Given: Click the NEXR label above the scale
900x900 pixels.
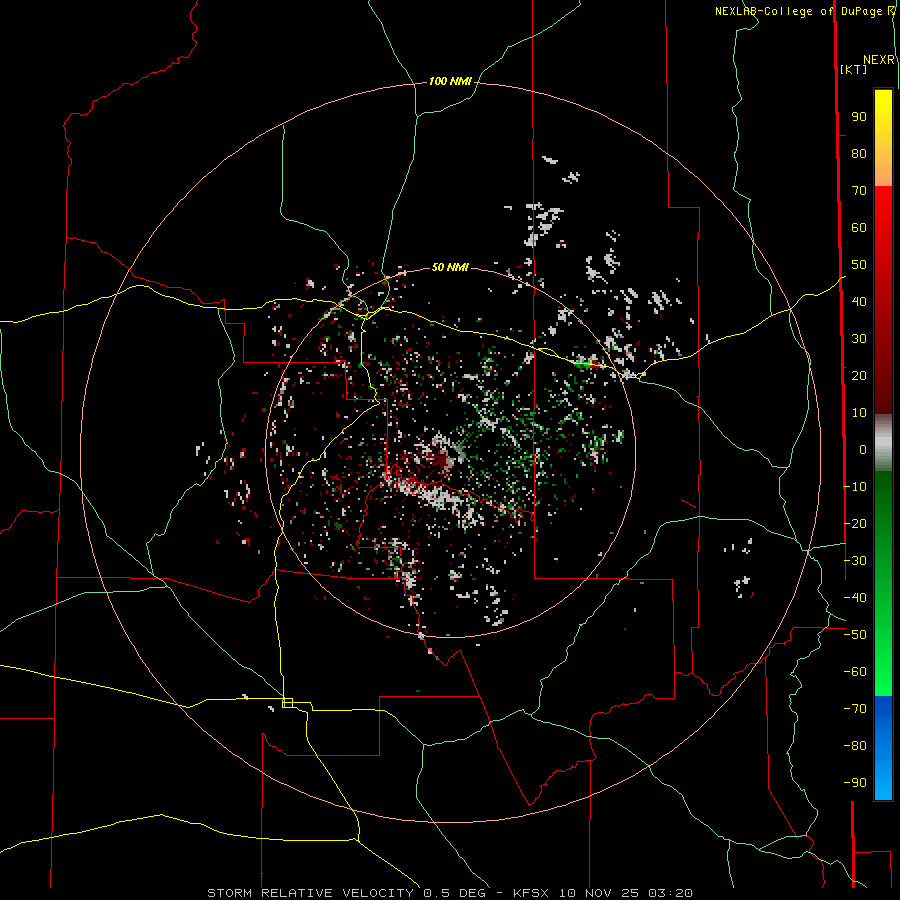Looking at the screenshot, I should [x=879, y=60].
